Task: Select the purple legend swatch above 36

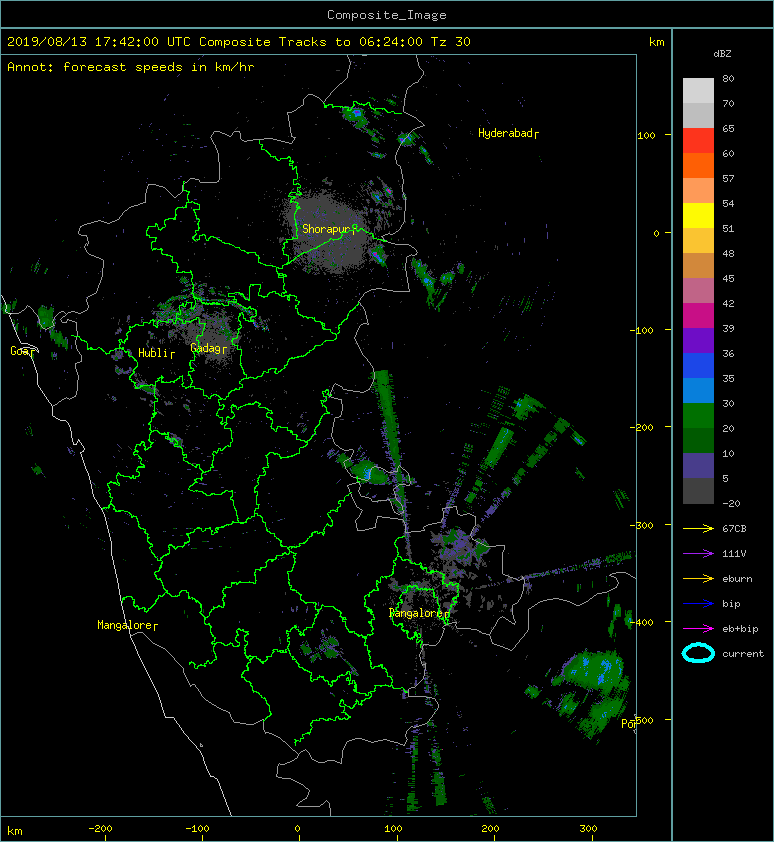Action: point(698,340)
